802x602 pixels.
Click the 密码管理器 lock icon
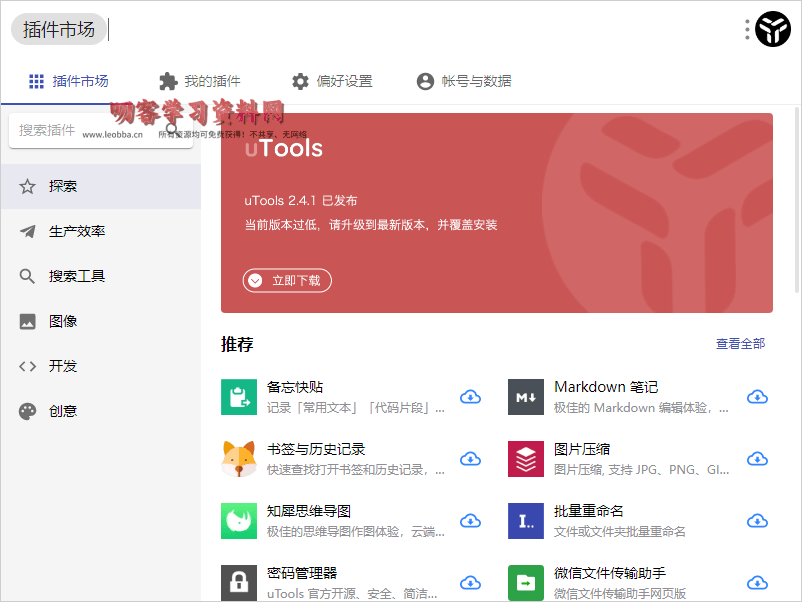pos(239,582)
